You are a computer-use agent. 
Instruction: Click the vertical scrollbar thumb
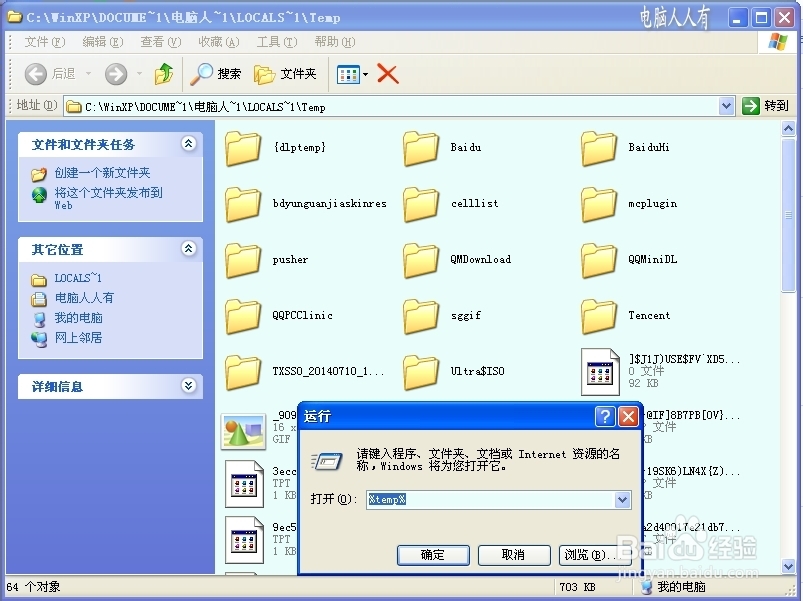pyautogui.click(x=789, y=215)
